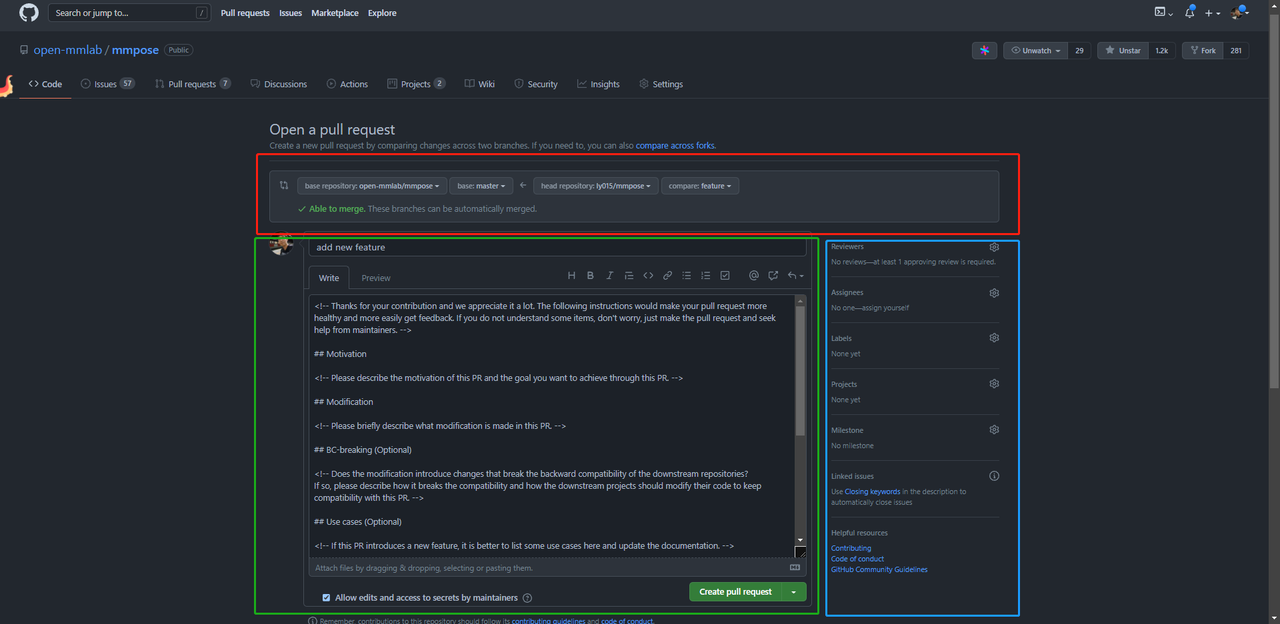Insert a task list checkbox icon

(725, 276)
